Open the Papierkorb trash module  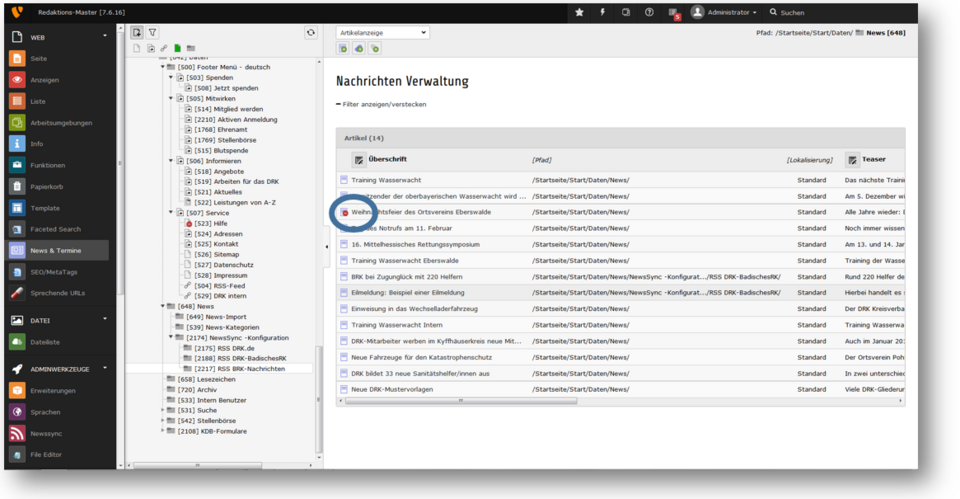[x=17, y=186]
